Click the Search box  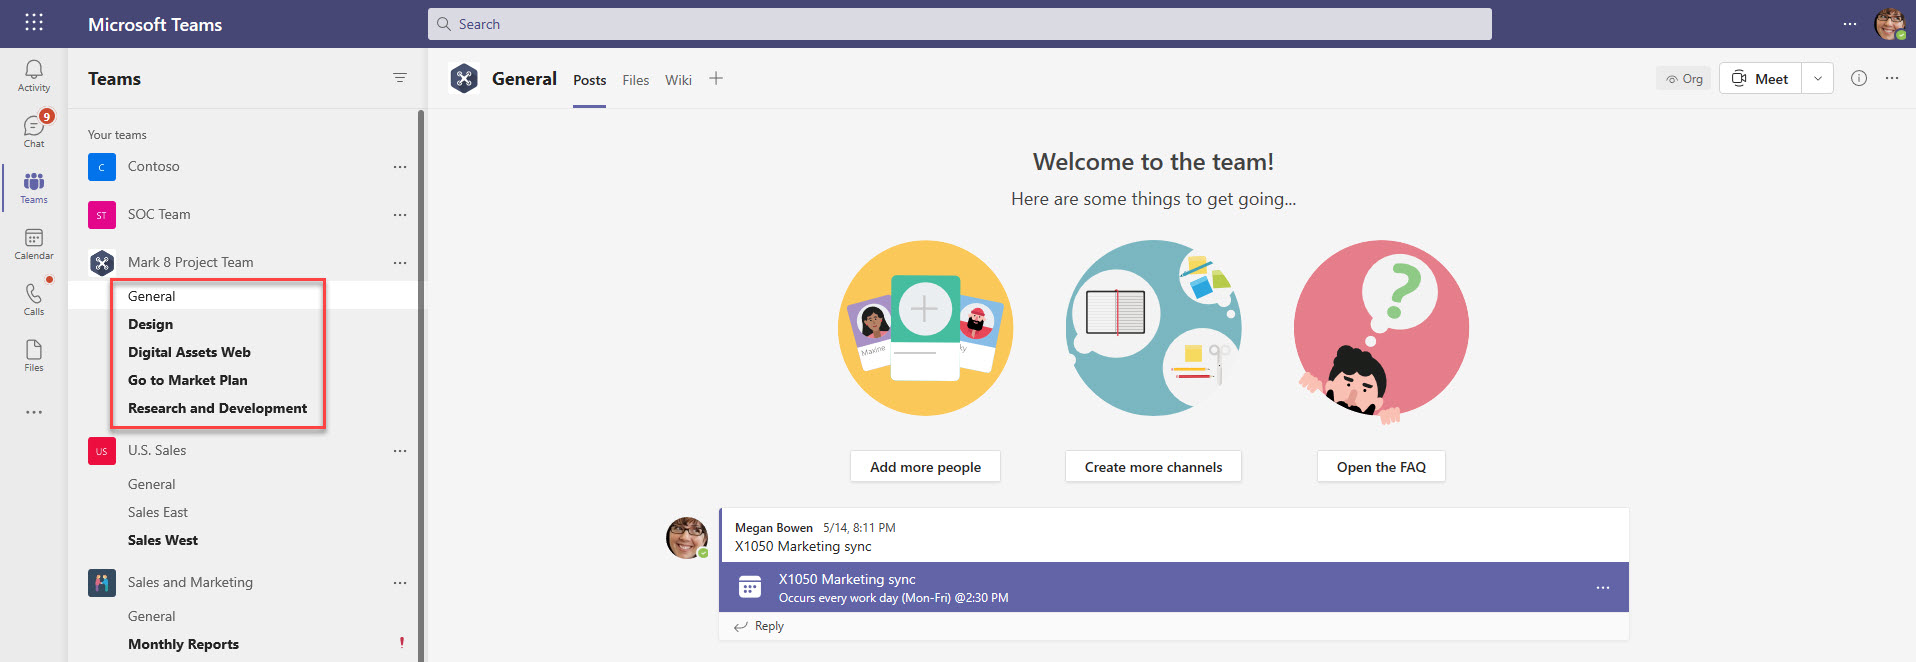coord(960,24)
